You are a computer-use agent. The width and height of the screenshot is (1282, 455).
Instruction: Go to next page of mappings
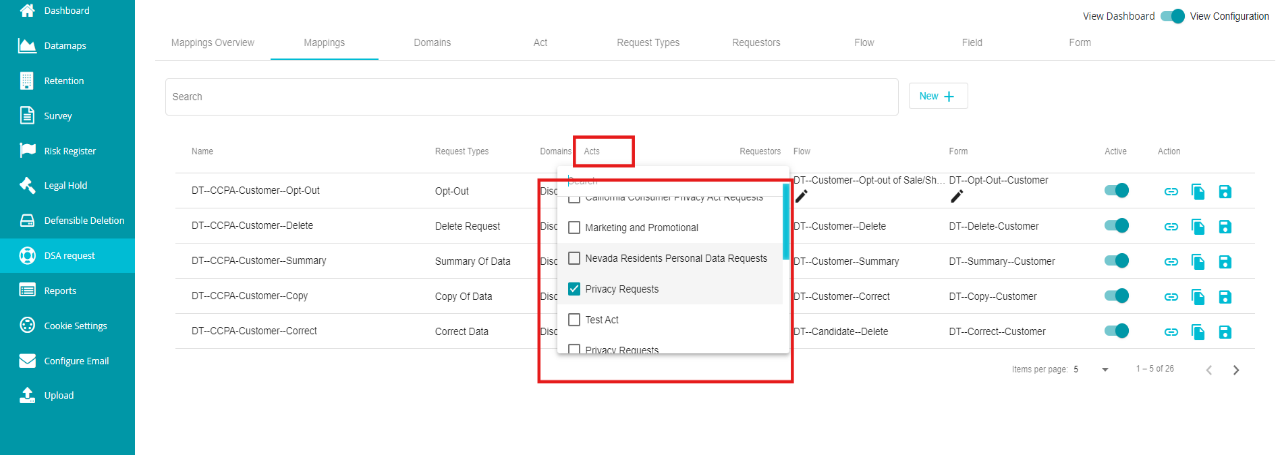tap(1236, 370)
